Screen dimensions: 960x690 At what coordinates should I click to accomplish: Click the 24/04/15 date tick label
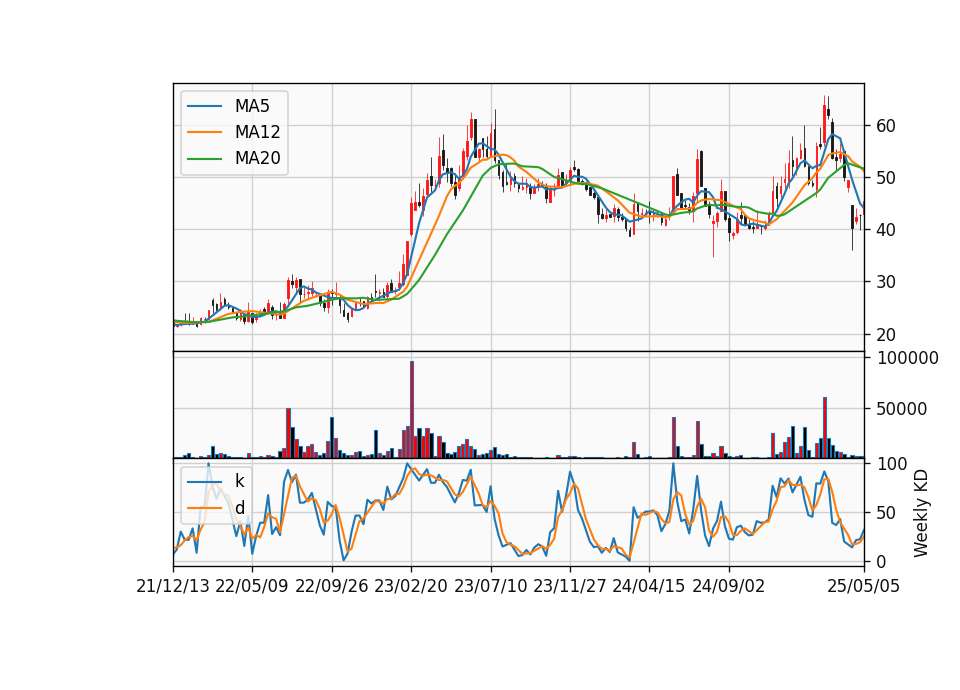pyautogui.click(x=649, y=586)
